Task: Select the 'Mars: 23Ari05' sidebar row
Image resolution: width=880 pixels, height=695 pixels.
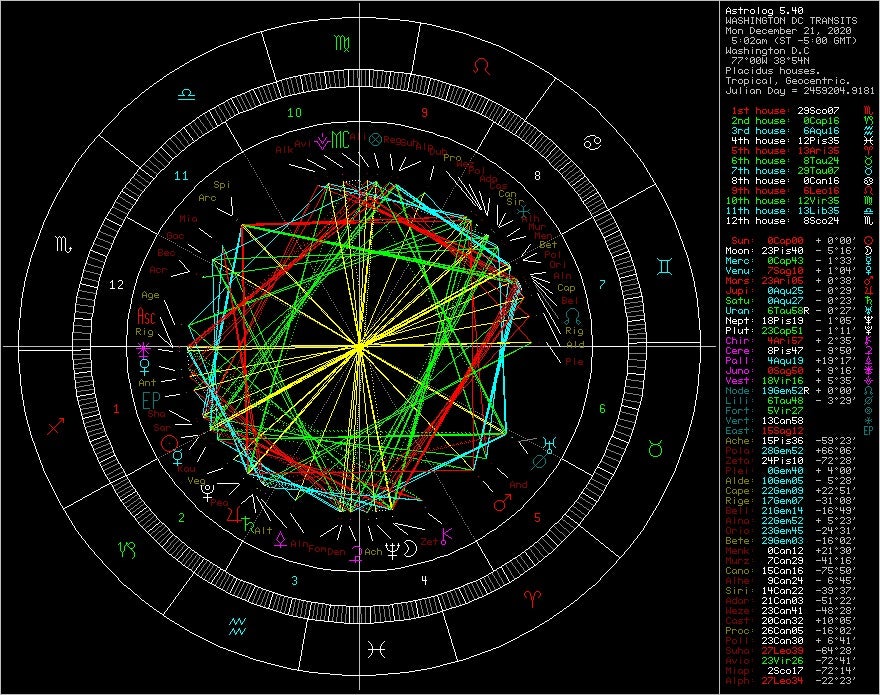Action: tap(800, 281)
